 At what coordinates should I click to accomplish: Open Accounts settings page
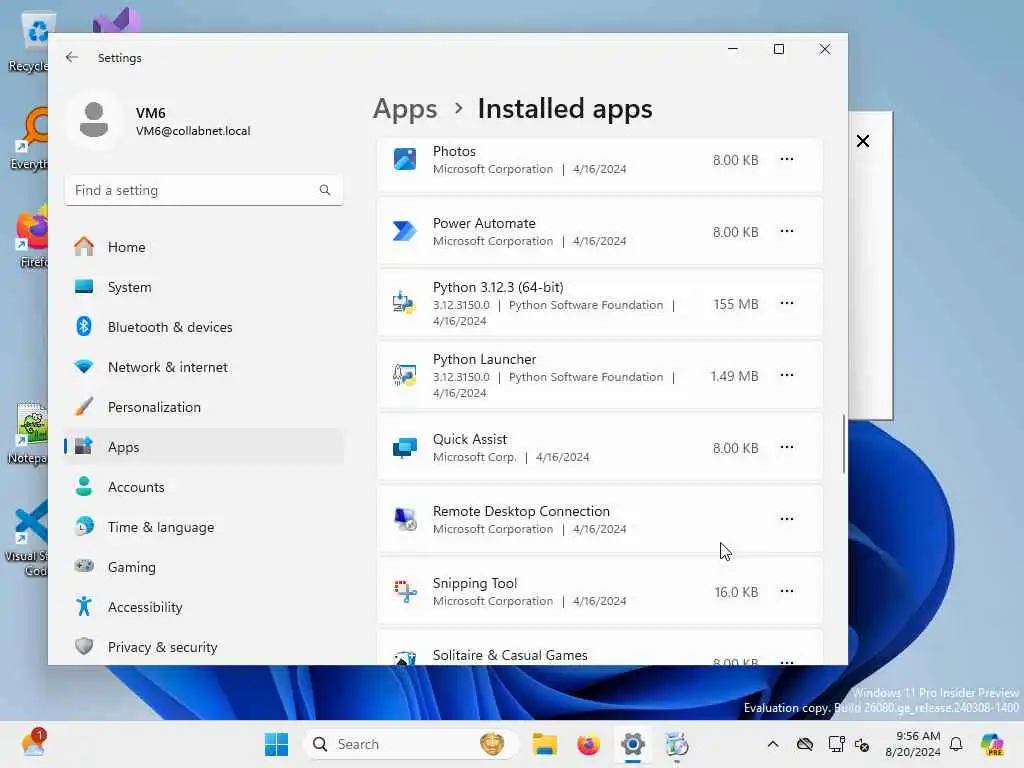[204, 487]
